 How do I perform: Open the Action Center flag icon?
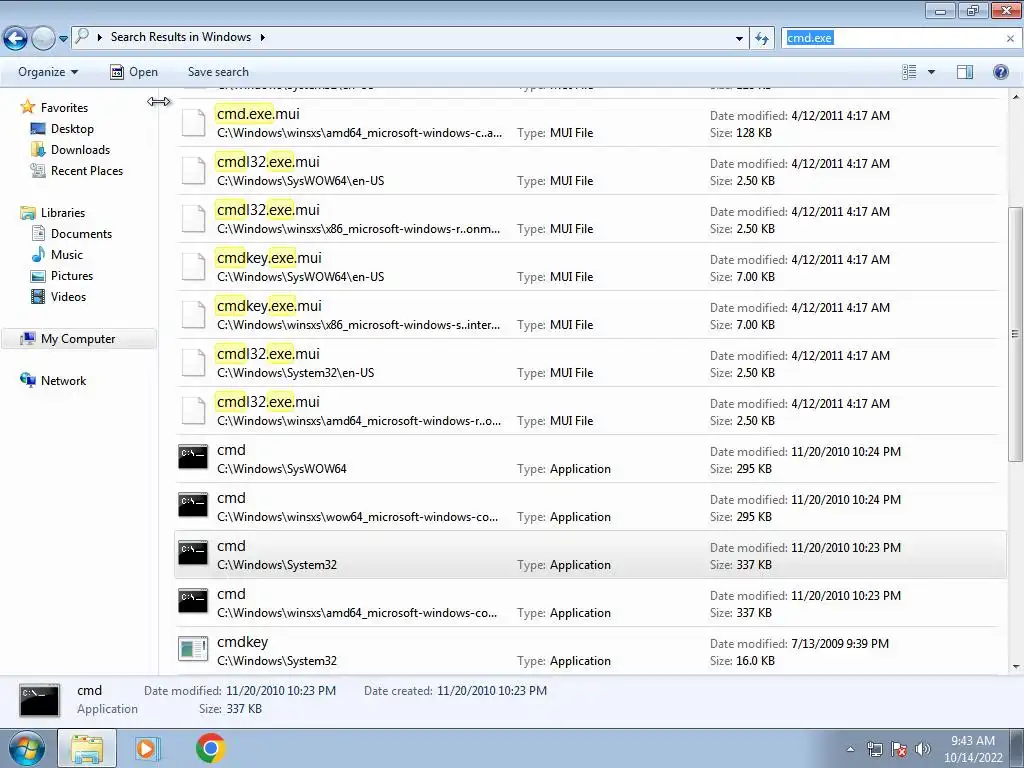[x=899, y=749]
